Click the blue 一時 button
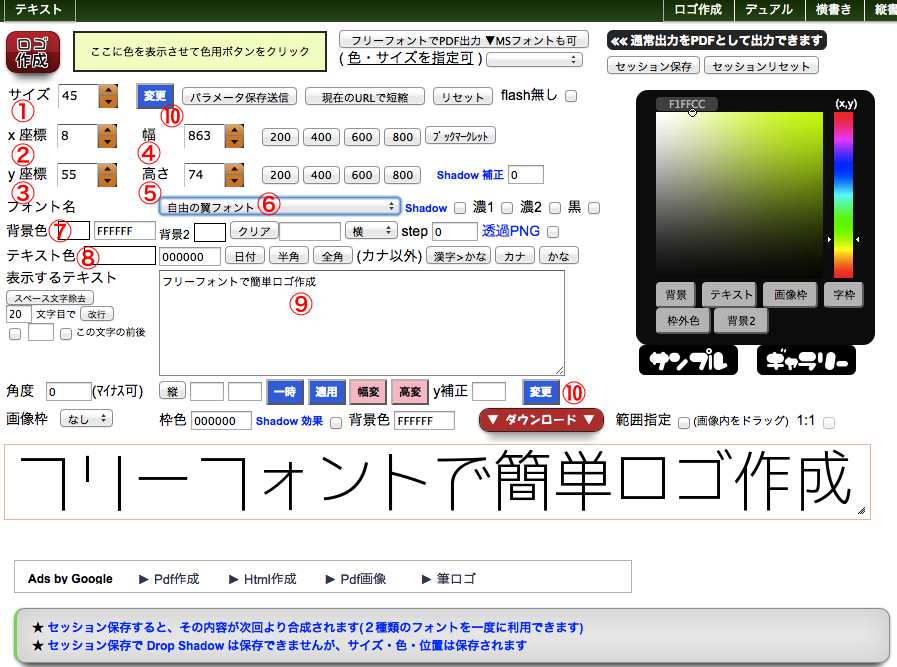The image size is (897, 667). (285, 391)
